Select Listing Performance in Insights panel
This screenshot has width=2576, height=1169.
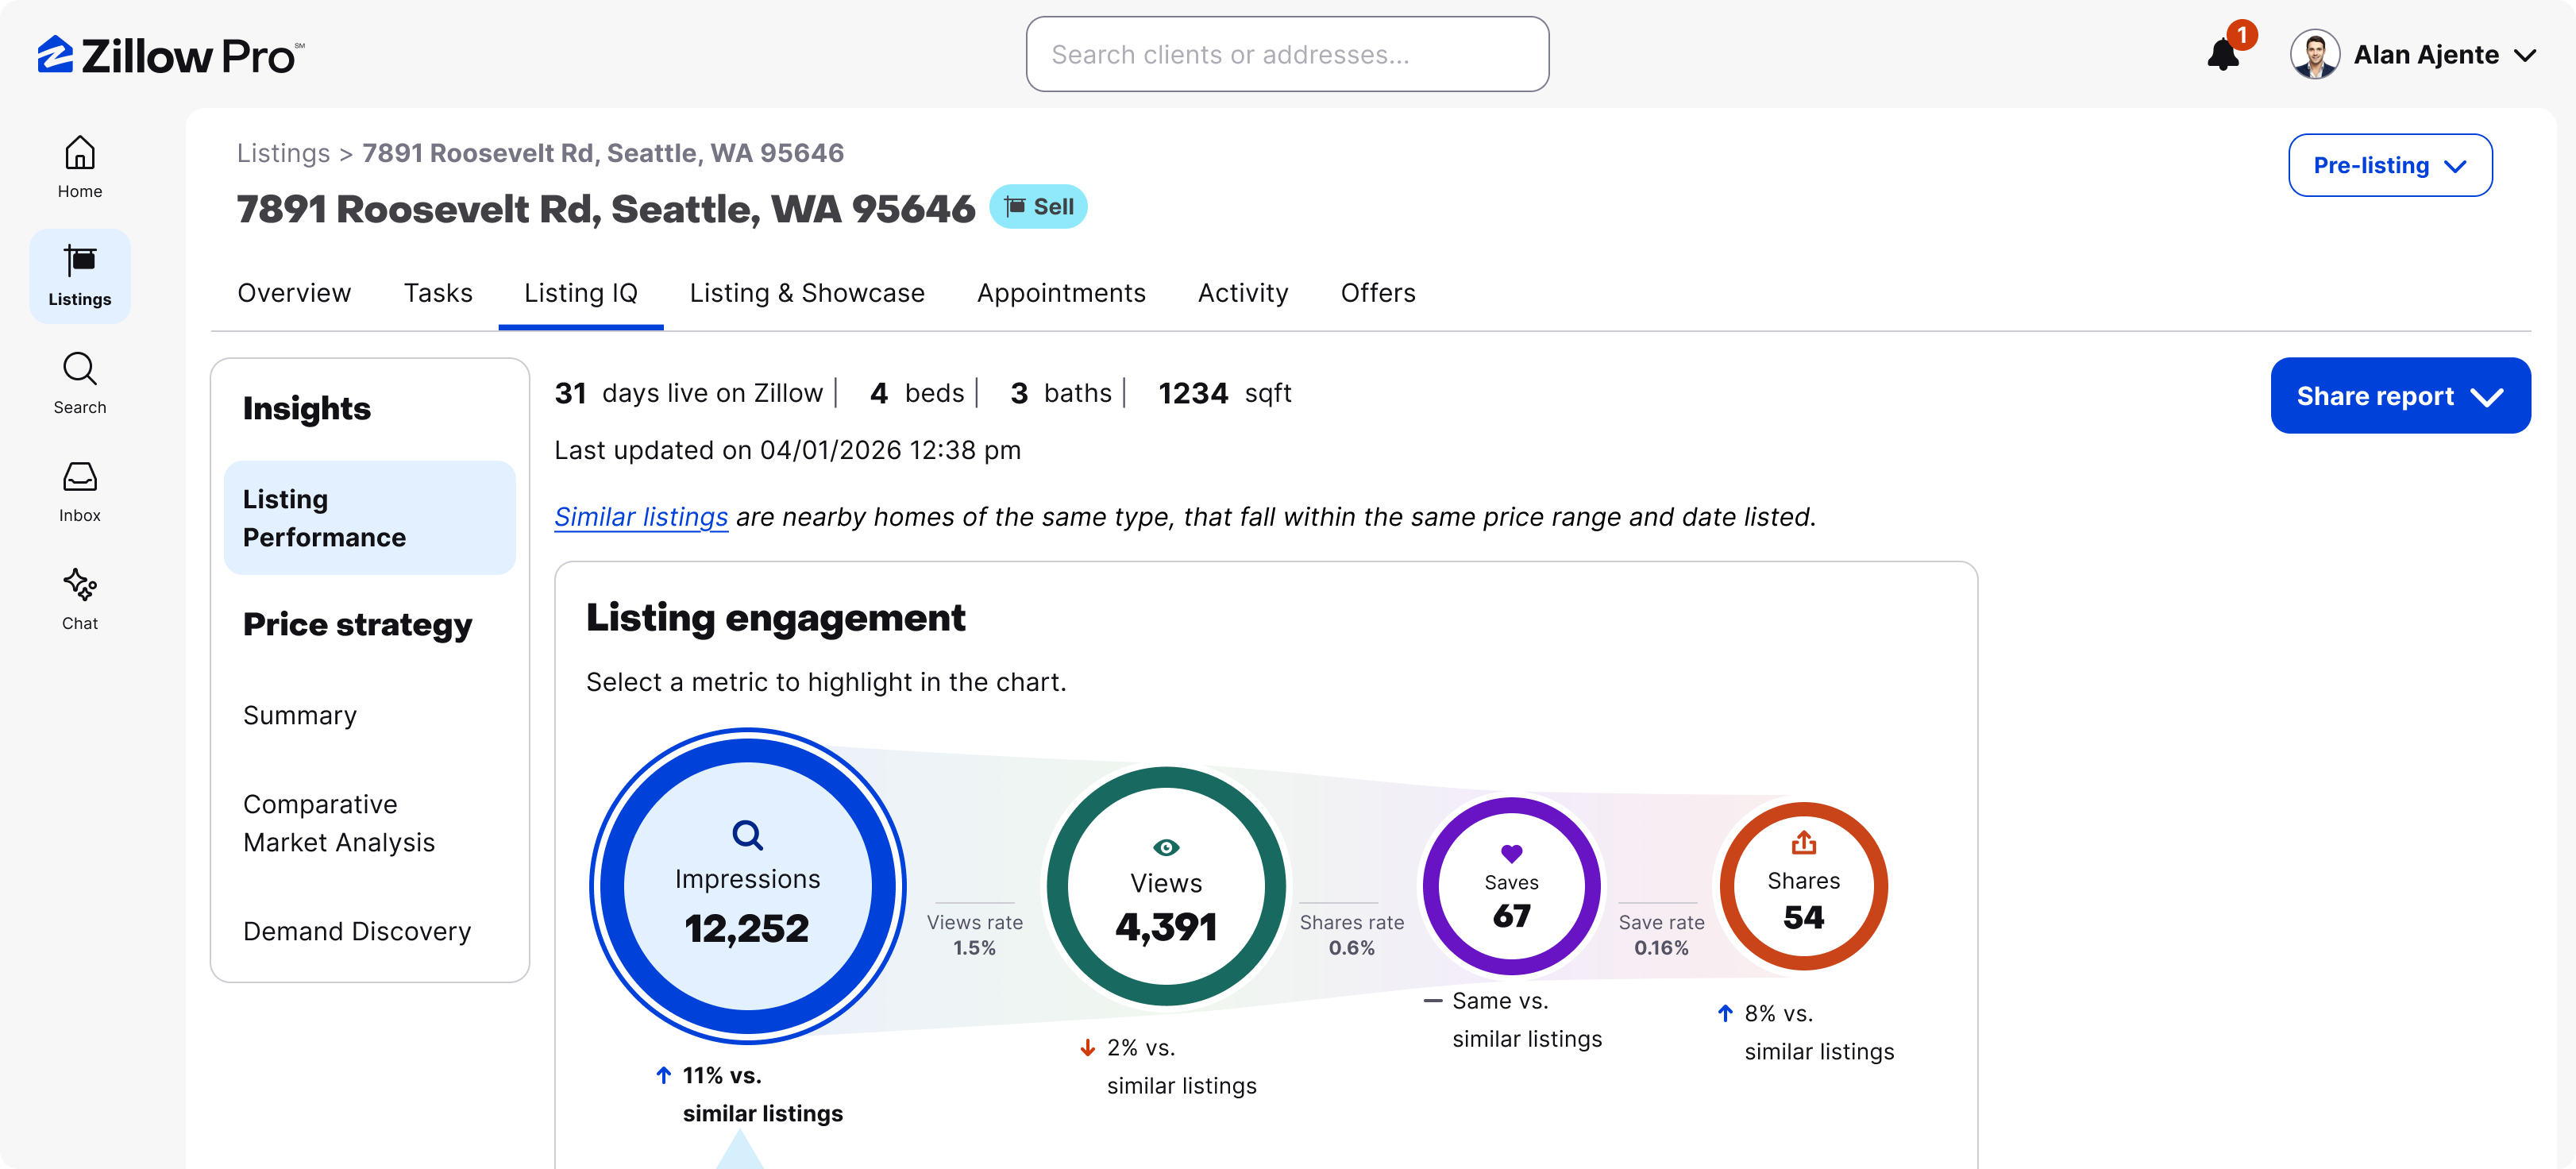[370, 518]
